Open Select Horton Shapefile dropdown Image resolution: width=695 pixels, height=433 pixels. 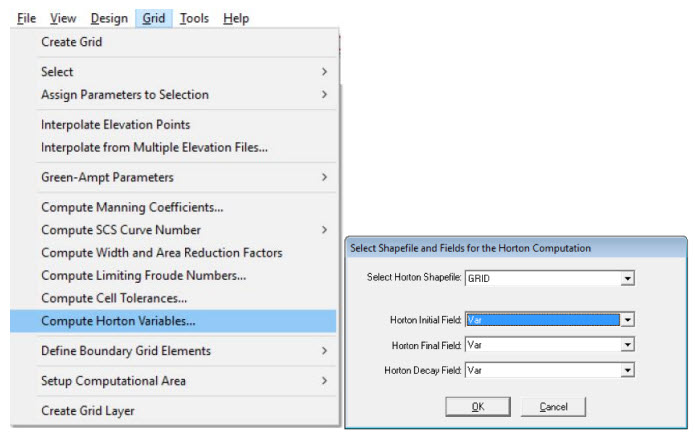pos(627,278)
